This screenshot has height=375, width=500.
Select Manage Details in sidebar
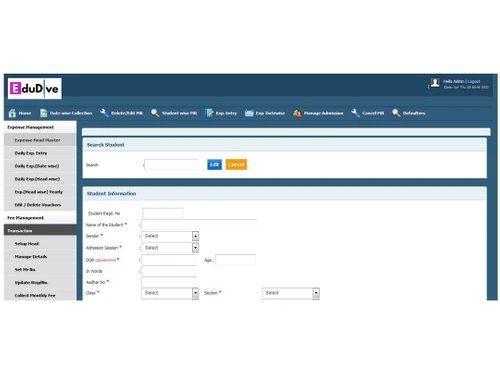click(40, 257)
